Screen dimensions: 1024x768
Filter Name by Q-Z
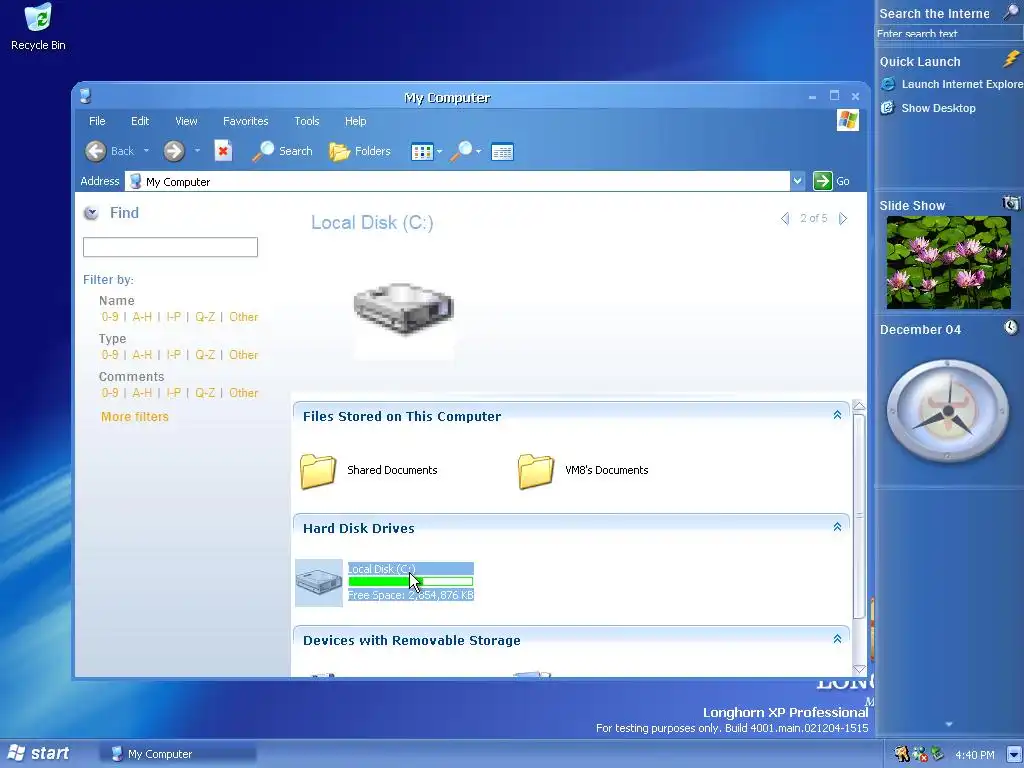[x=205, y=317]
